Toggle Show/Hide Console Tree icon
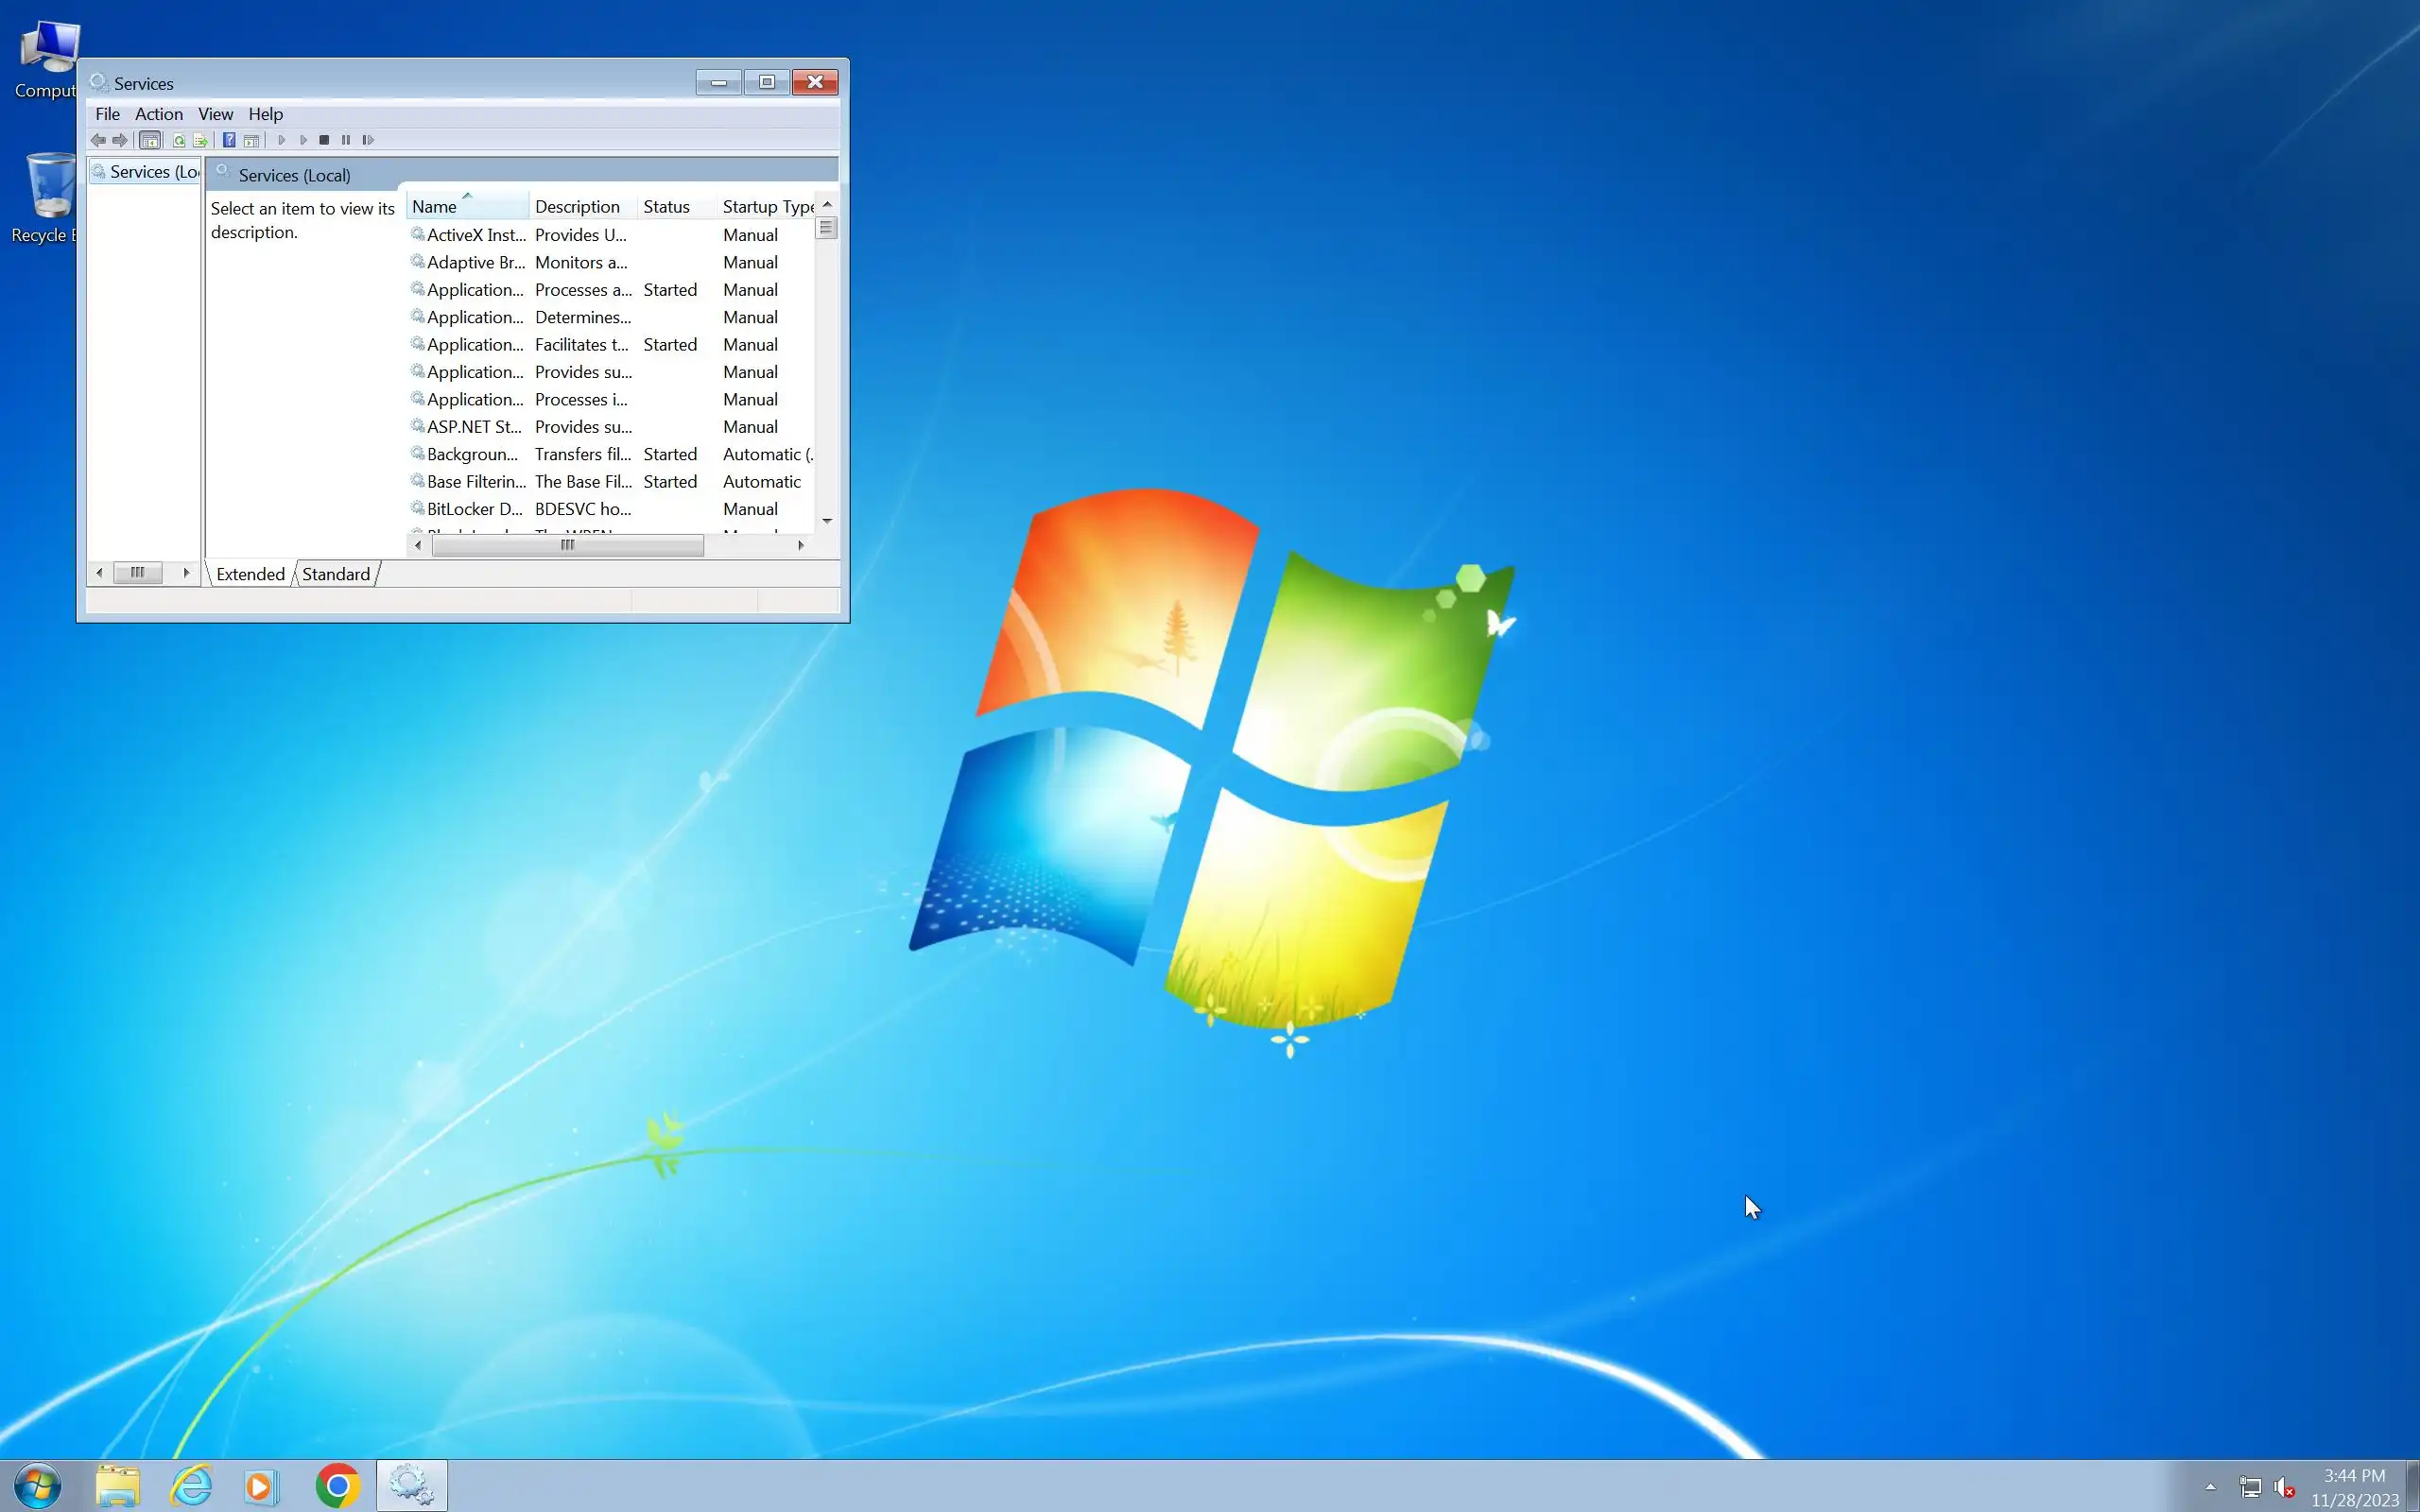The image size is (2420, 1512). [x=150, y=140]
